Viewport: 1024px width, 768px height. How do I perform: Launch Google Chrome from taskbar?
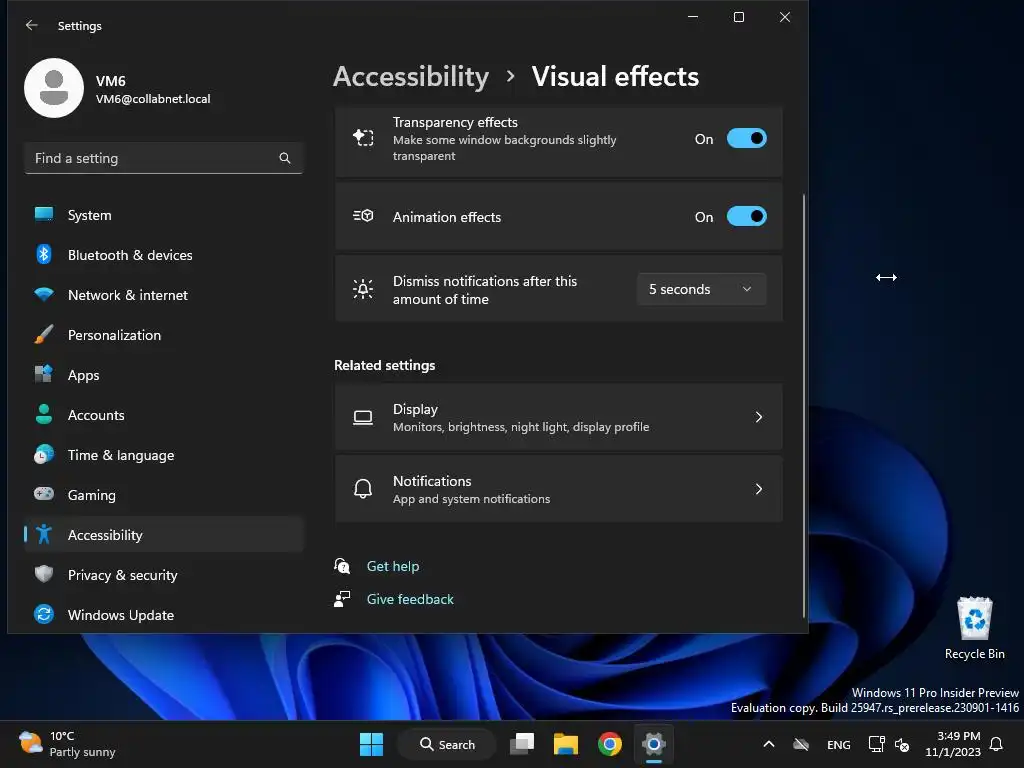[x=610, y=744]
